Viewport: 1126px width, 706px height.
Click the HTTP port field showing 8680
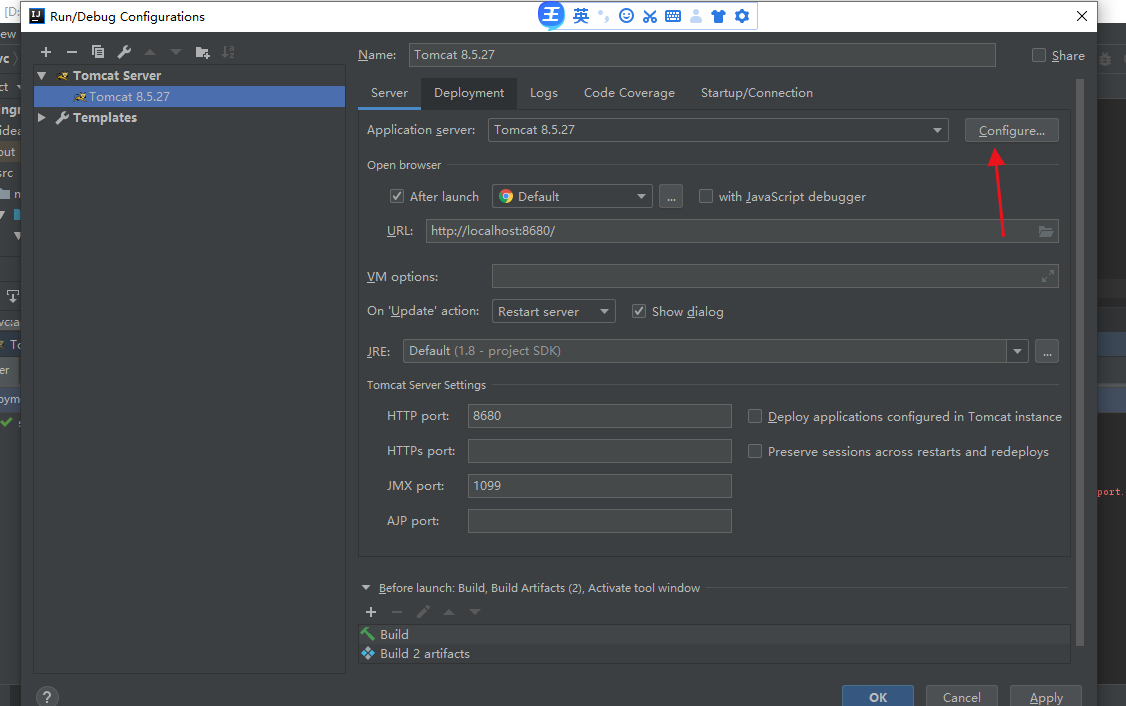click(600, 416)
